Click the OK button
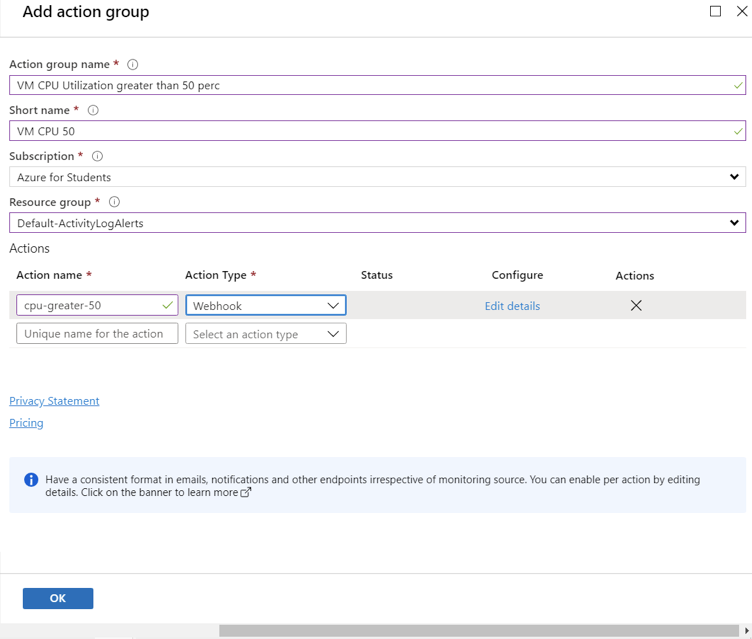752x639 pixels. [58, 598]
